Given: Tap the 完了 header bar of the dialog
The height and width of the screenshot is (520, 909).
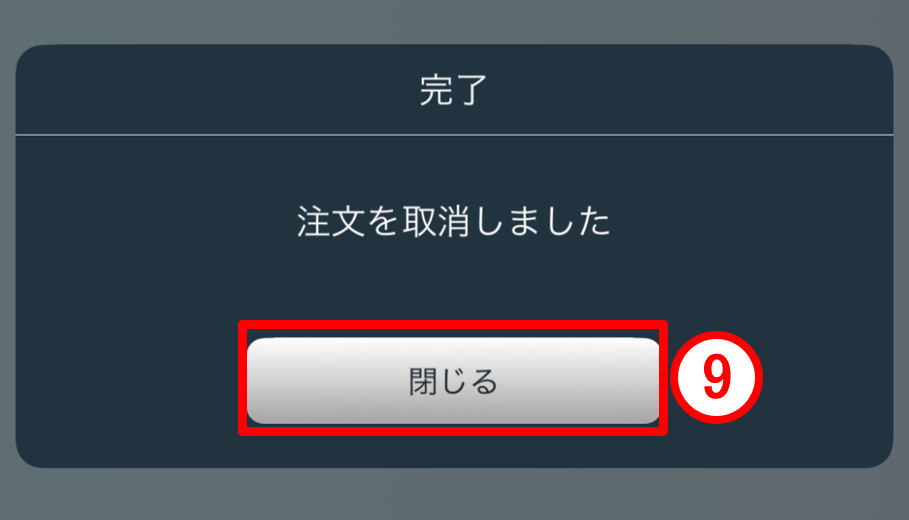Looking at the screenshot, I should click(454, 89).
